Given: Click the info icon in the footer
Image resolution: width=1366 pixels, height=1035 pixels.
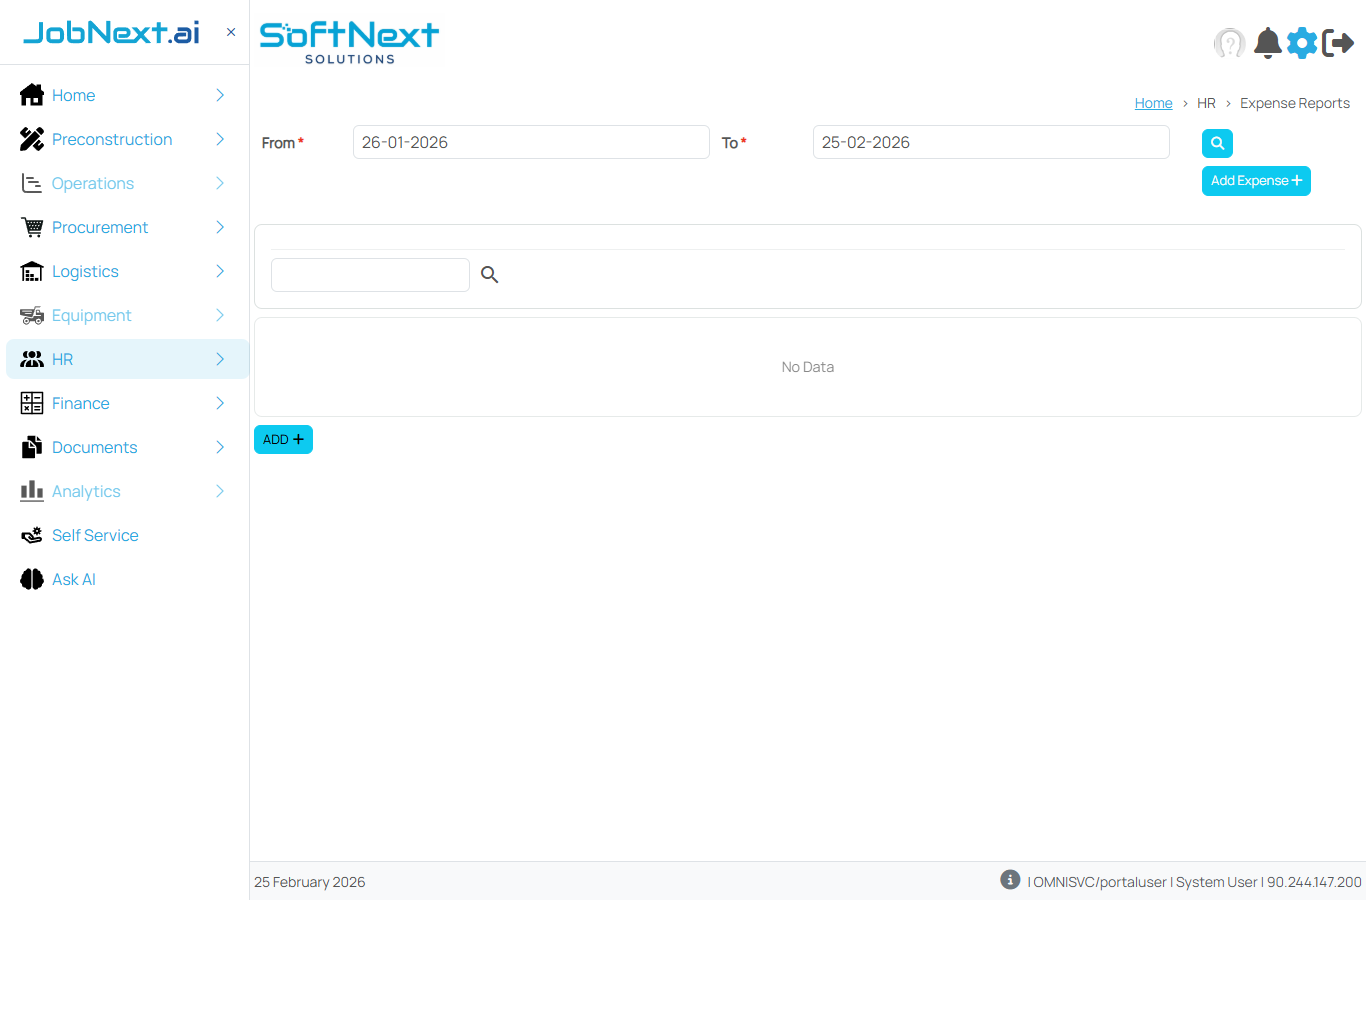Looking at the screenshot, I should (x=1010, y=879).
